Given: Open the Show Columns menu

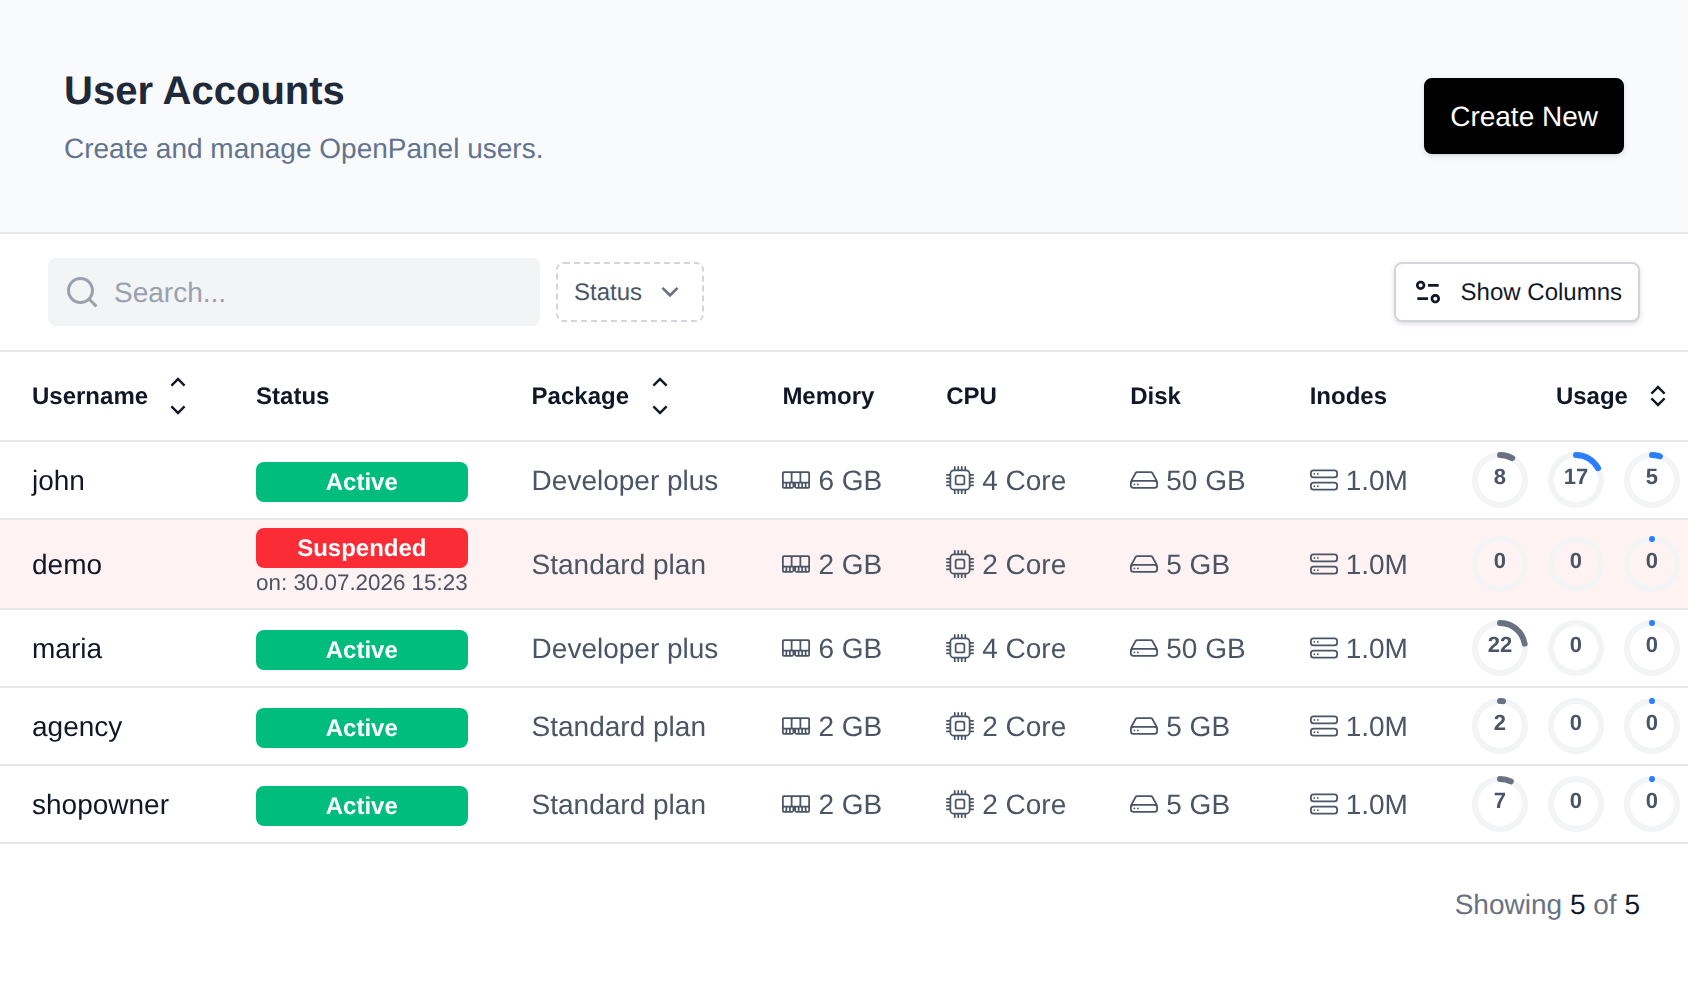Looking at the screenshot, I should tap(1516, 292).
